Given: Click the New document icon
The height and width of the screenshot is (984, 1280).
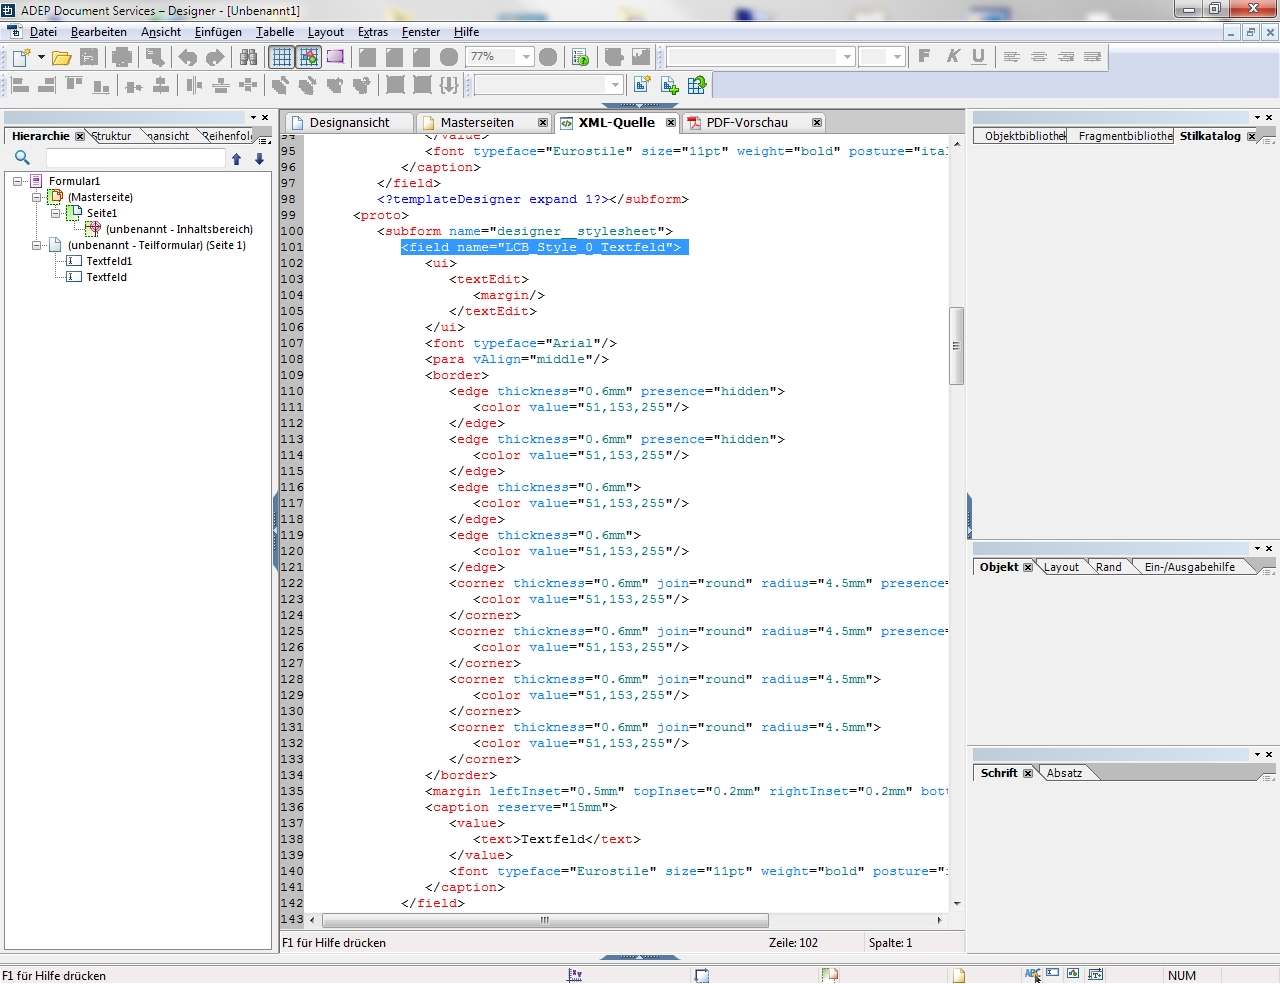Looking at the screenshot, I should pyautogui.click(x=20, y=57).
